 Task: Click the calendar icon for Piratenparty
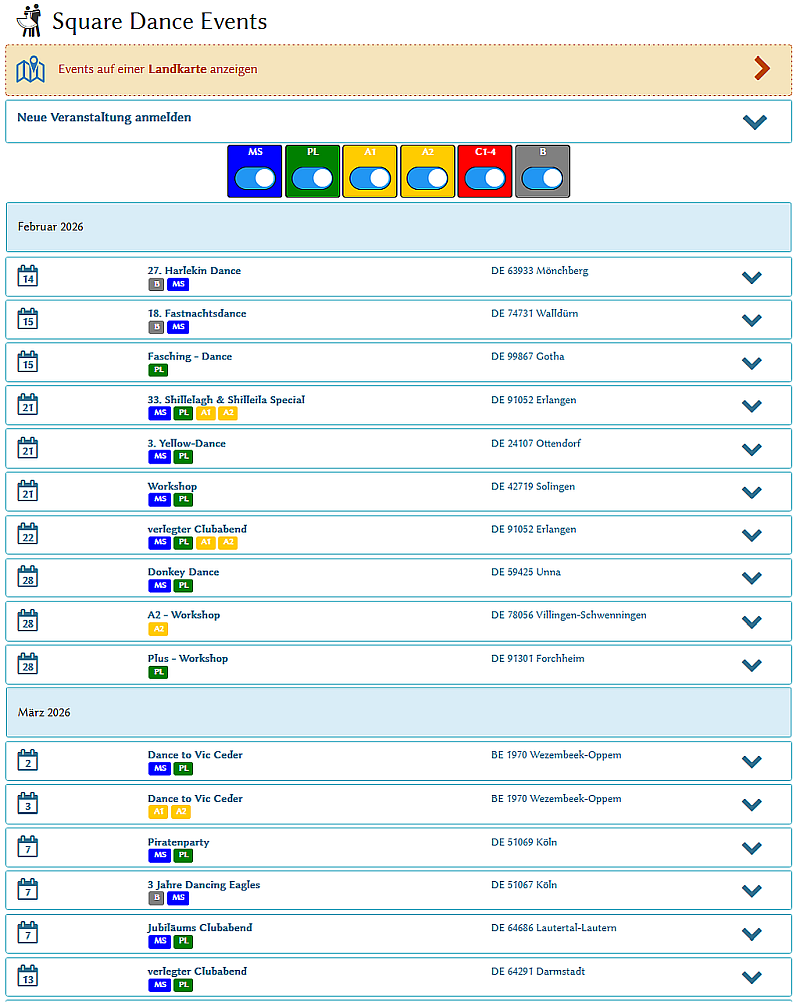[x=28, y=849]
